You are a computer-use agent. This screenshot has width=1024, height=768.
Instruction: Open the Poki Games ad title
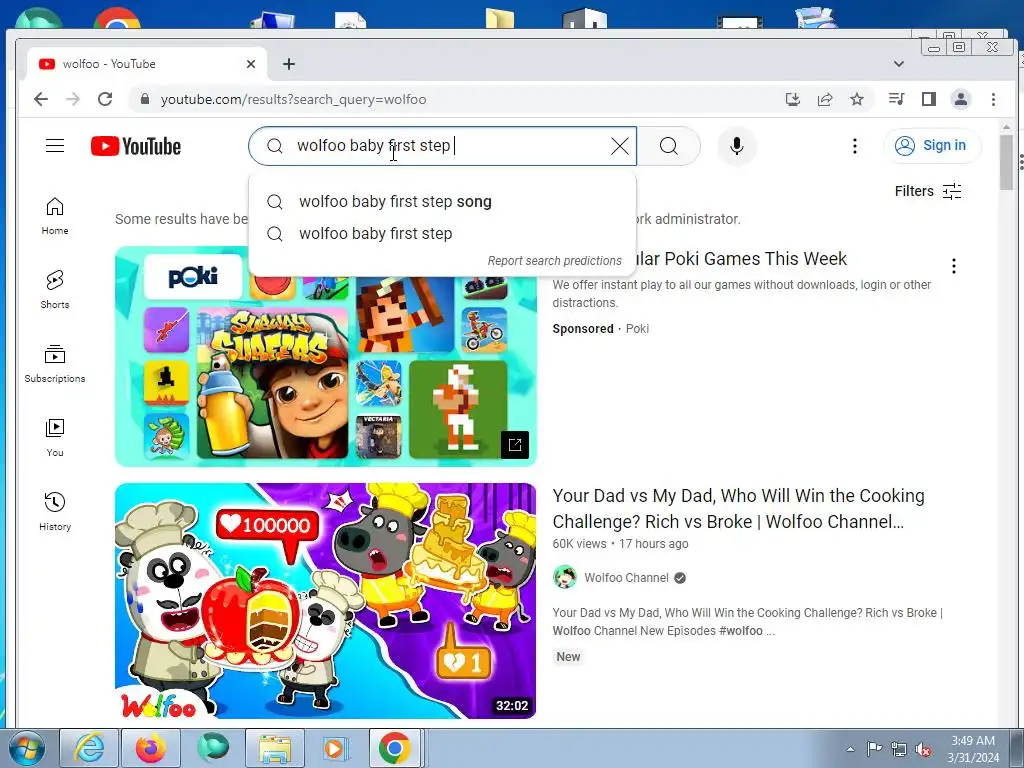click(742, 259)
